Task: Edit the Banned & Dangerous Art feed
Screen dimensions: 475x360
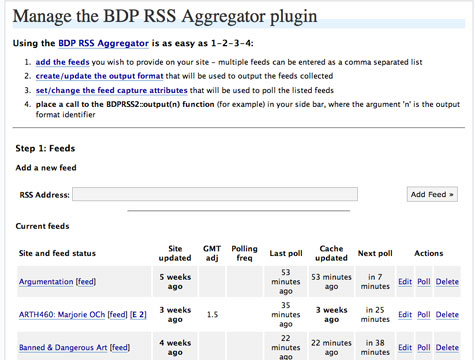Action: 405,348
